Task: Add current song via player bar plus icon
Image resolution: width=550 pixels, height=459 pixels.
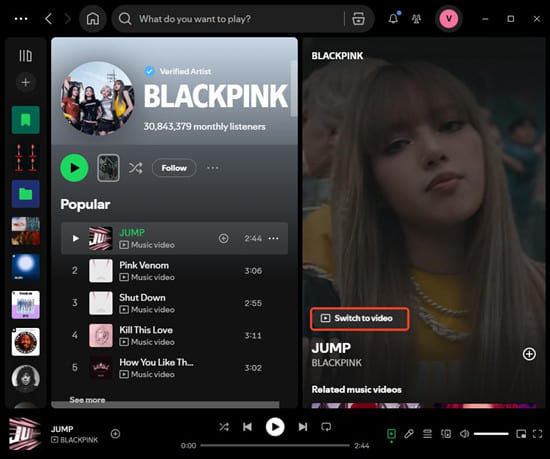Action: pos(115,434)
